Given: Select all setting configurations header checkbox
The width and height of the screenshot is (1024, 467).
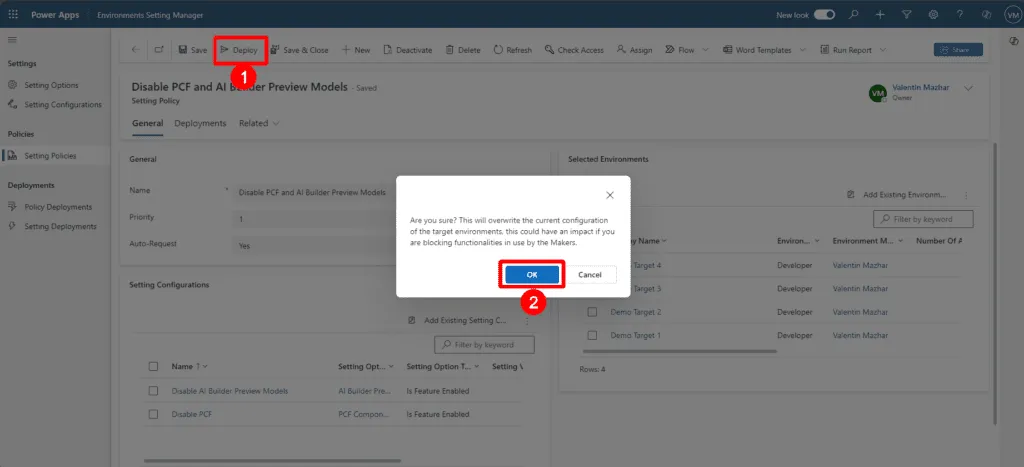Looking at the screenshot, I should pyautogui.click(x=153, y=366).
